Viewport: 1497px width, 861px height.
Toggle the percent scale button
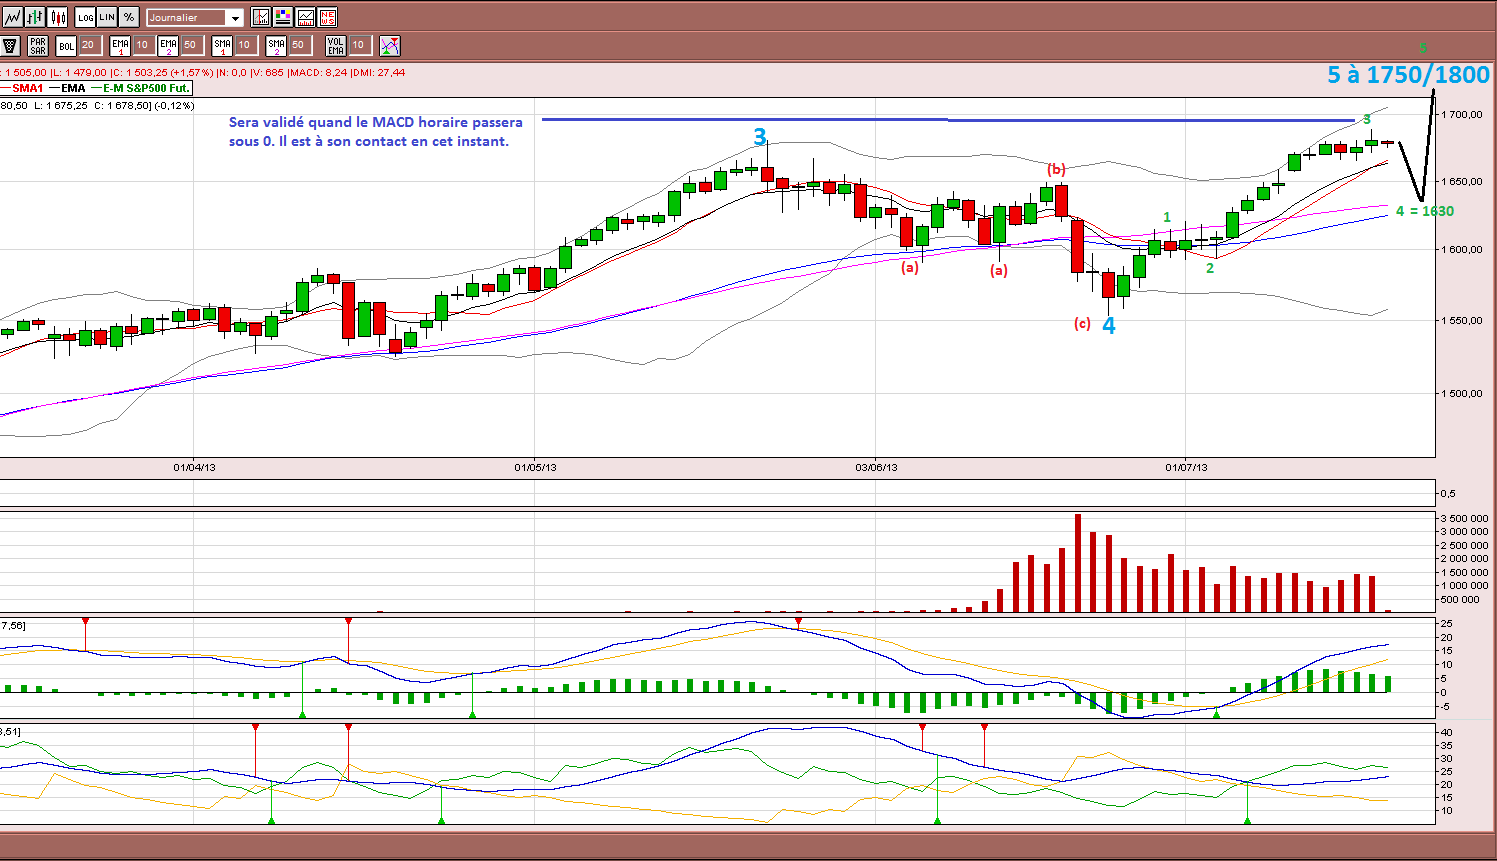pos(129,17)
